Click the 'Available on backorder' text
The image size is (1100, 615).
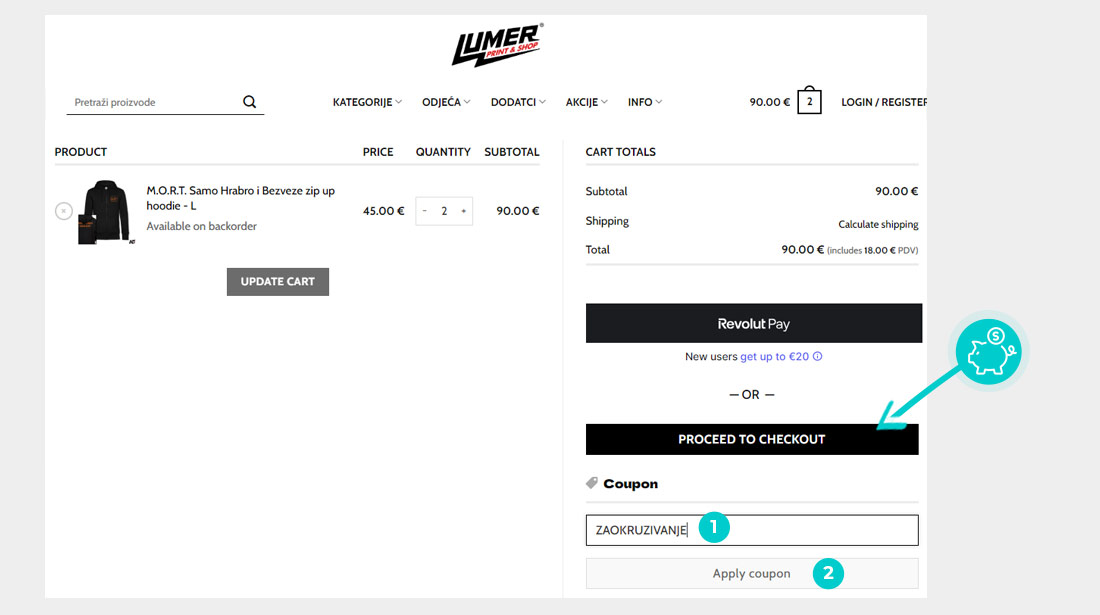click(x=201, y=226)
